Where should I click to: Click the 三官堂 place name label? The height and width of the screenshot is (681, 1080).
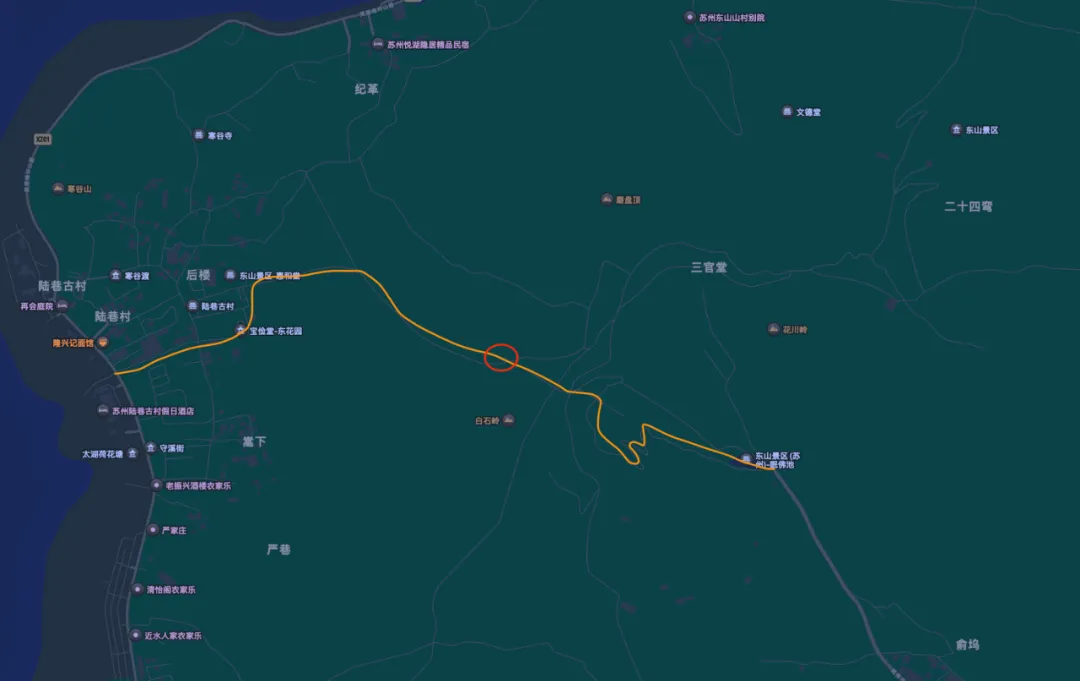709,267
